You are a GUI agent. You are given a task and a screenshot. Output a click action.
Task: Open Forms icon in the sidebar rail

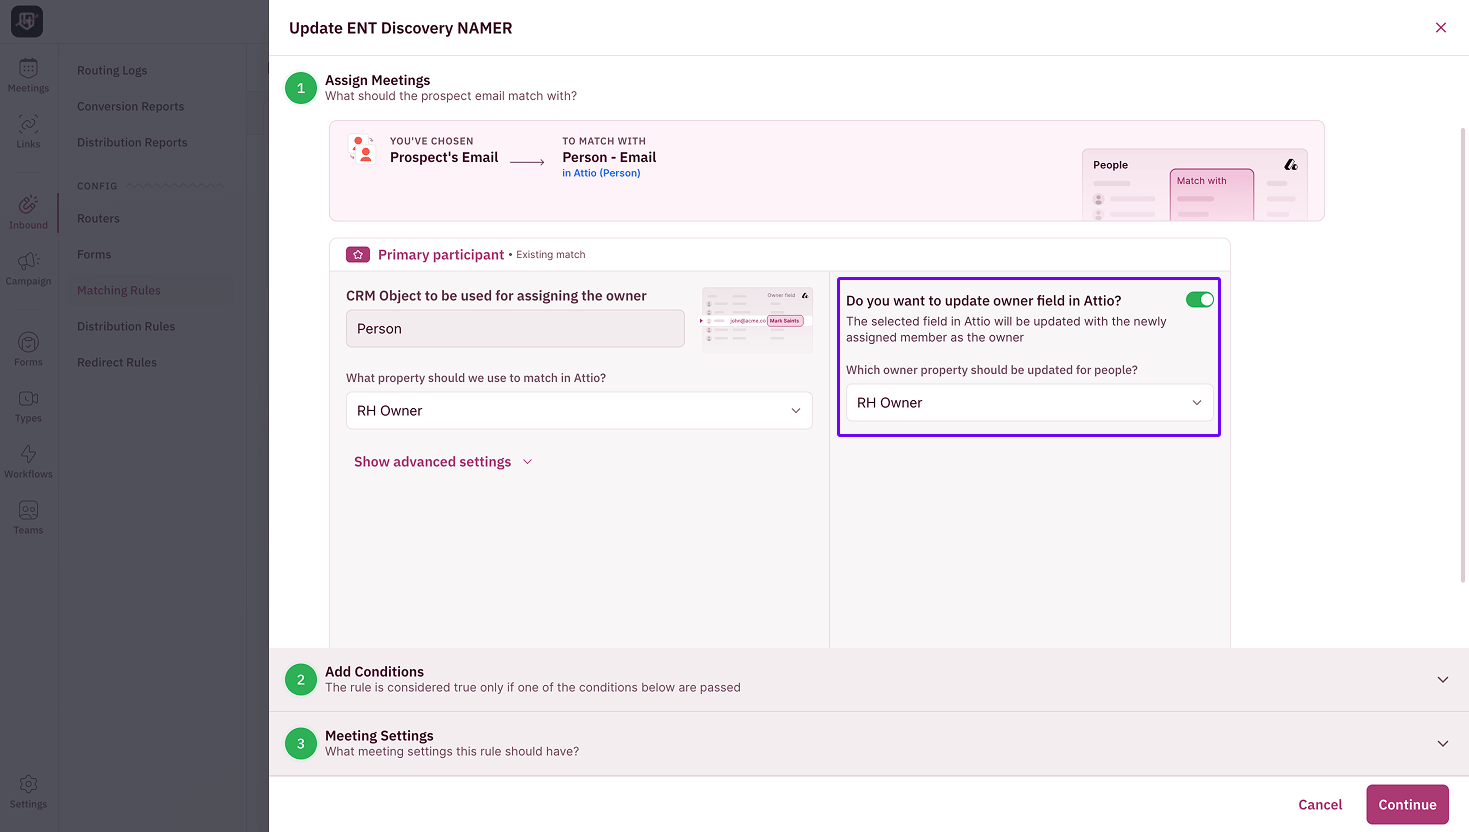(28, 349)
